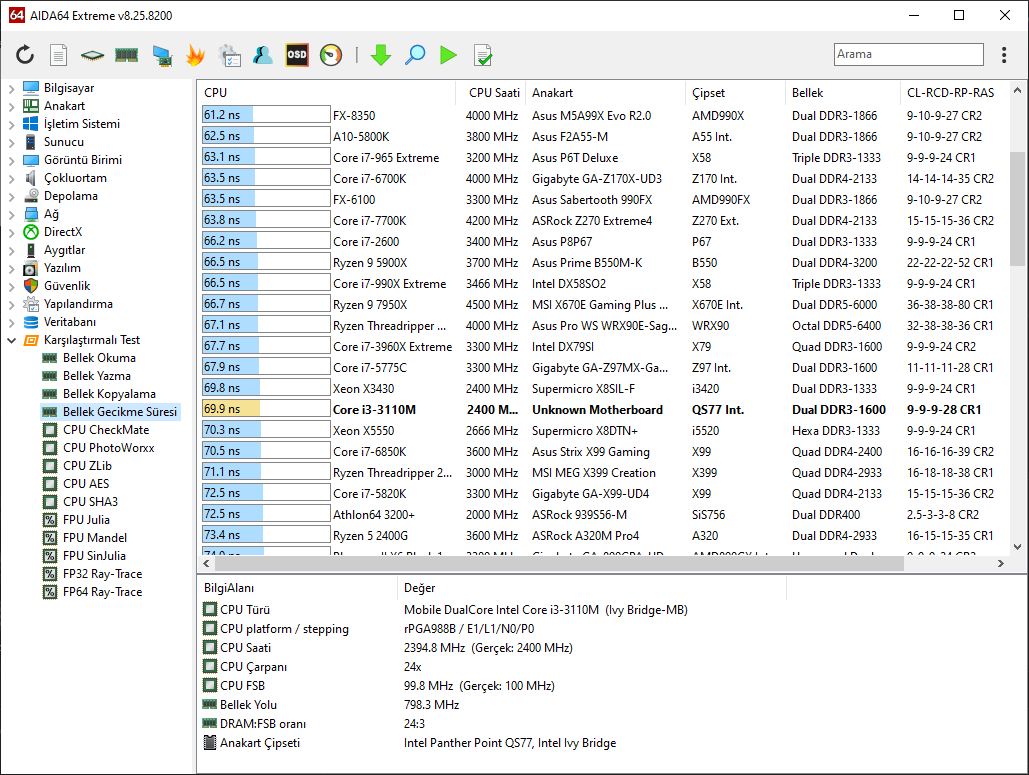Open the CPU PhotoWorxx benchmark
This screenshot has height=775, width=1029.
(x=108, y=448)
